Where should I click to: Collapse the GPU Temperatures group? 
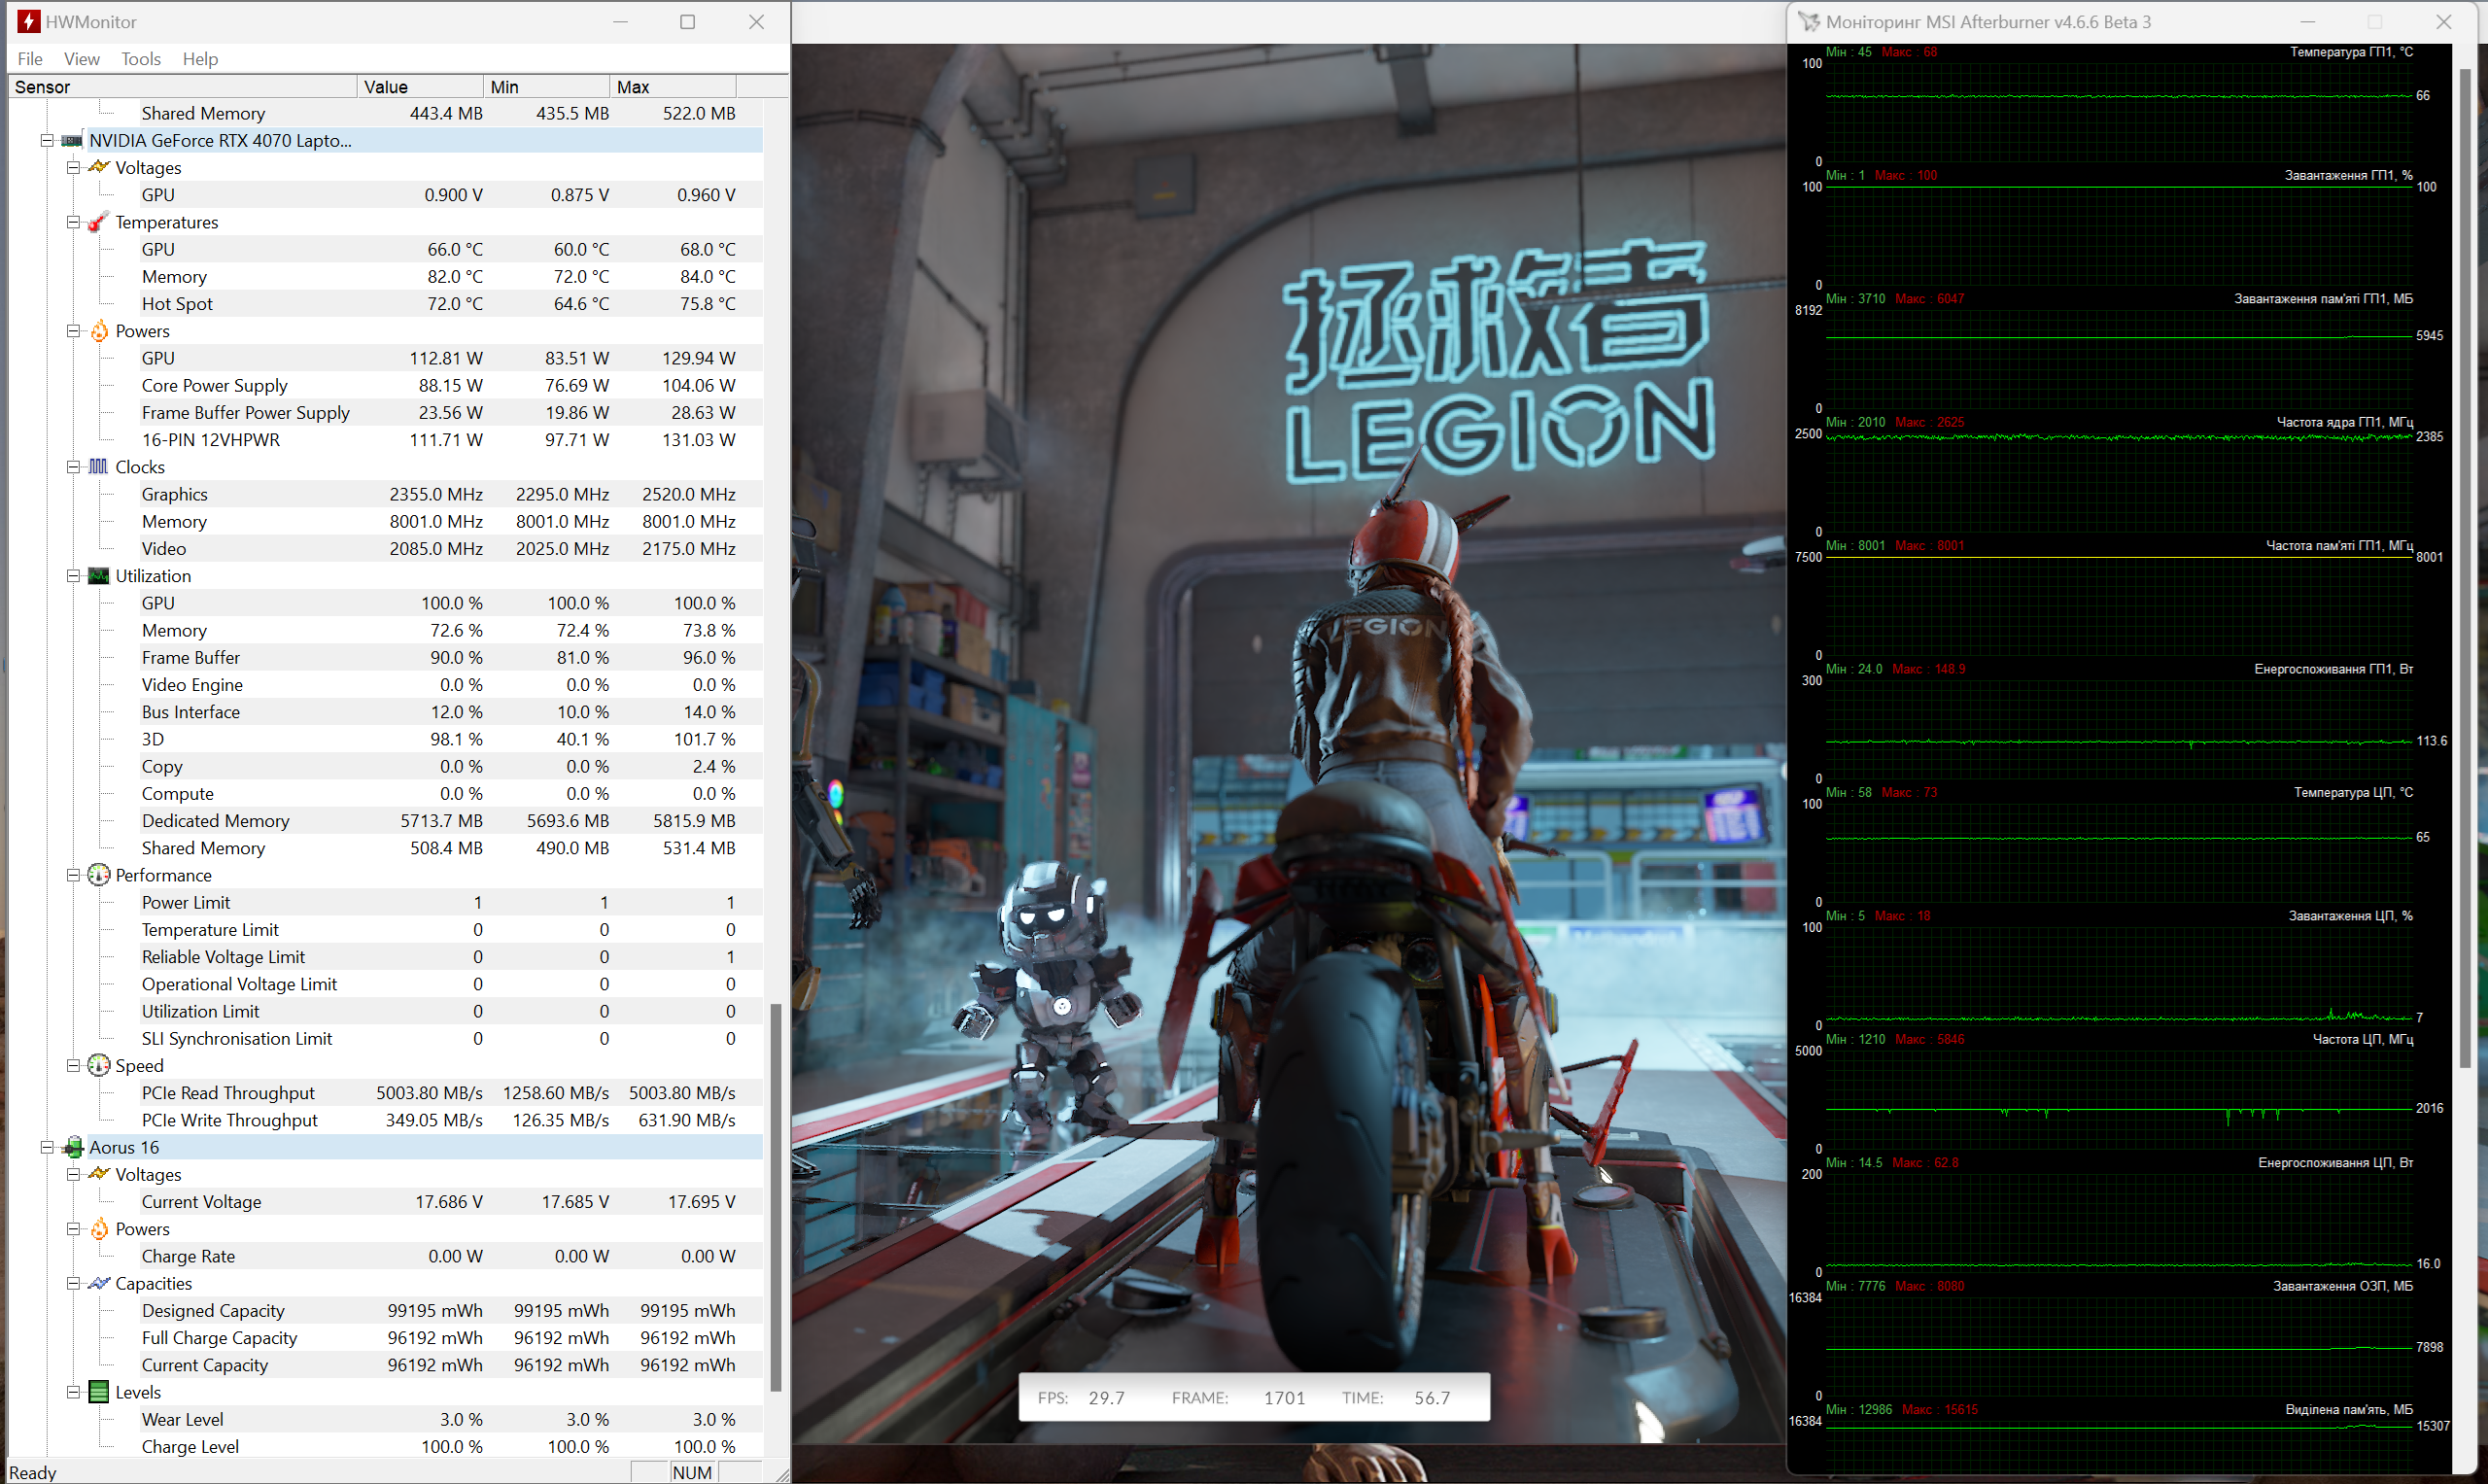73,222
